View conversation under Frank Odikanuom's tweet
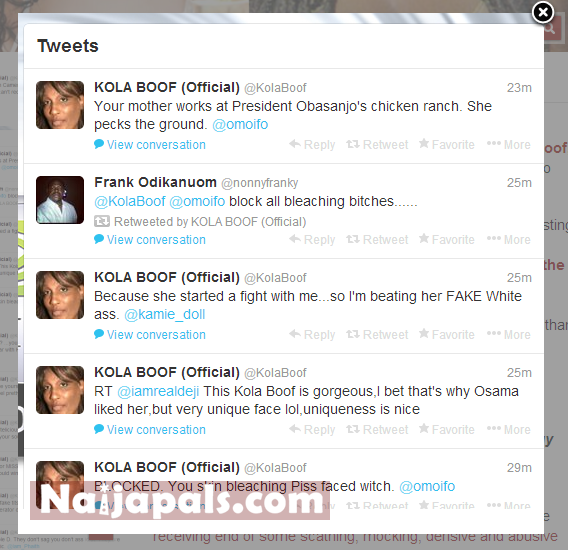Screen dimensions: 568x550 coord(150,239)
